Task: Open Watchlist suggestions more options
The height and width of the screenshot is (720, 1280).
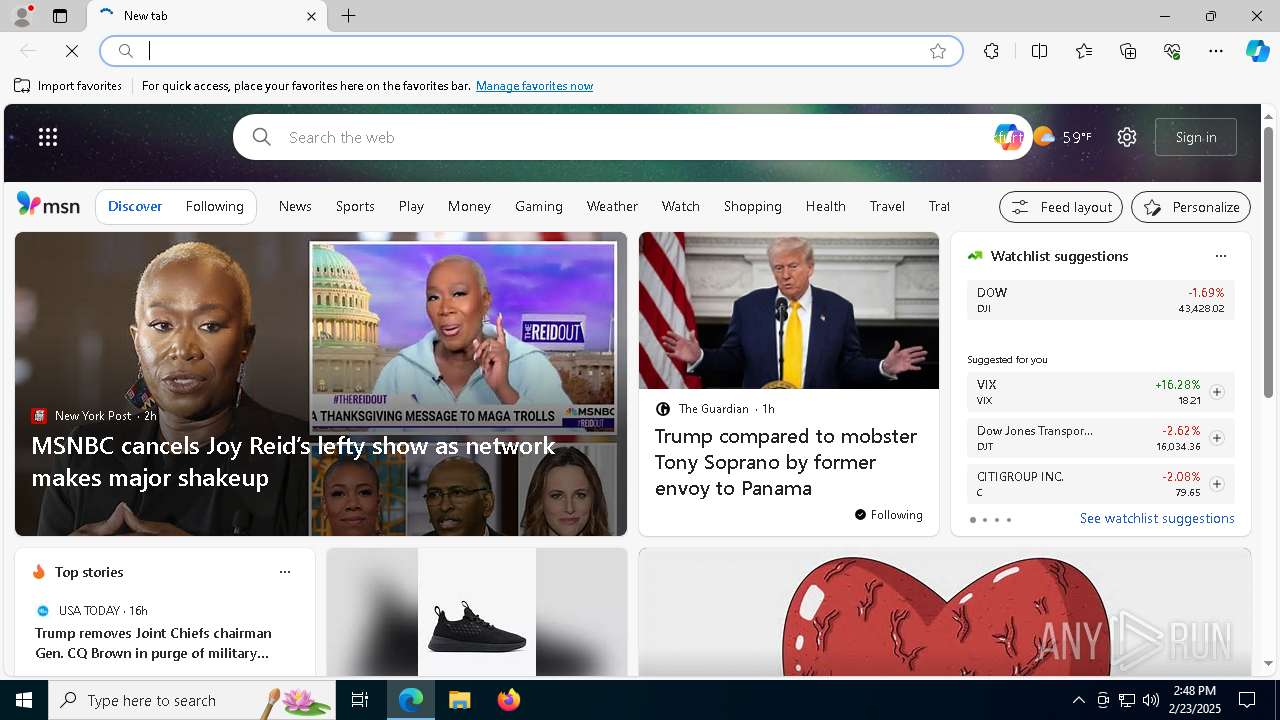Action: 1220,256
